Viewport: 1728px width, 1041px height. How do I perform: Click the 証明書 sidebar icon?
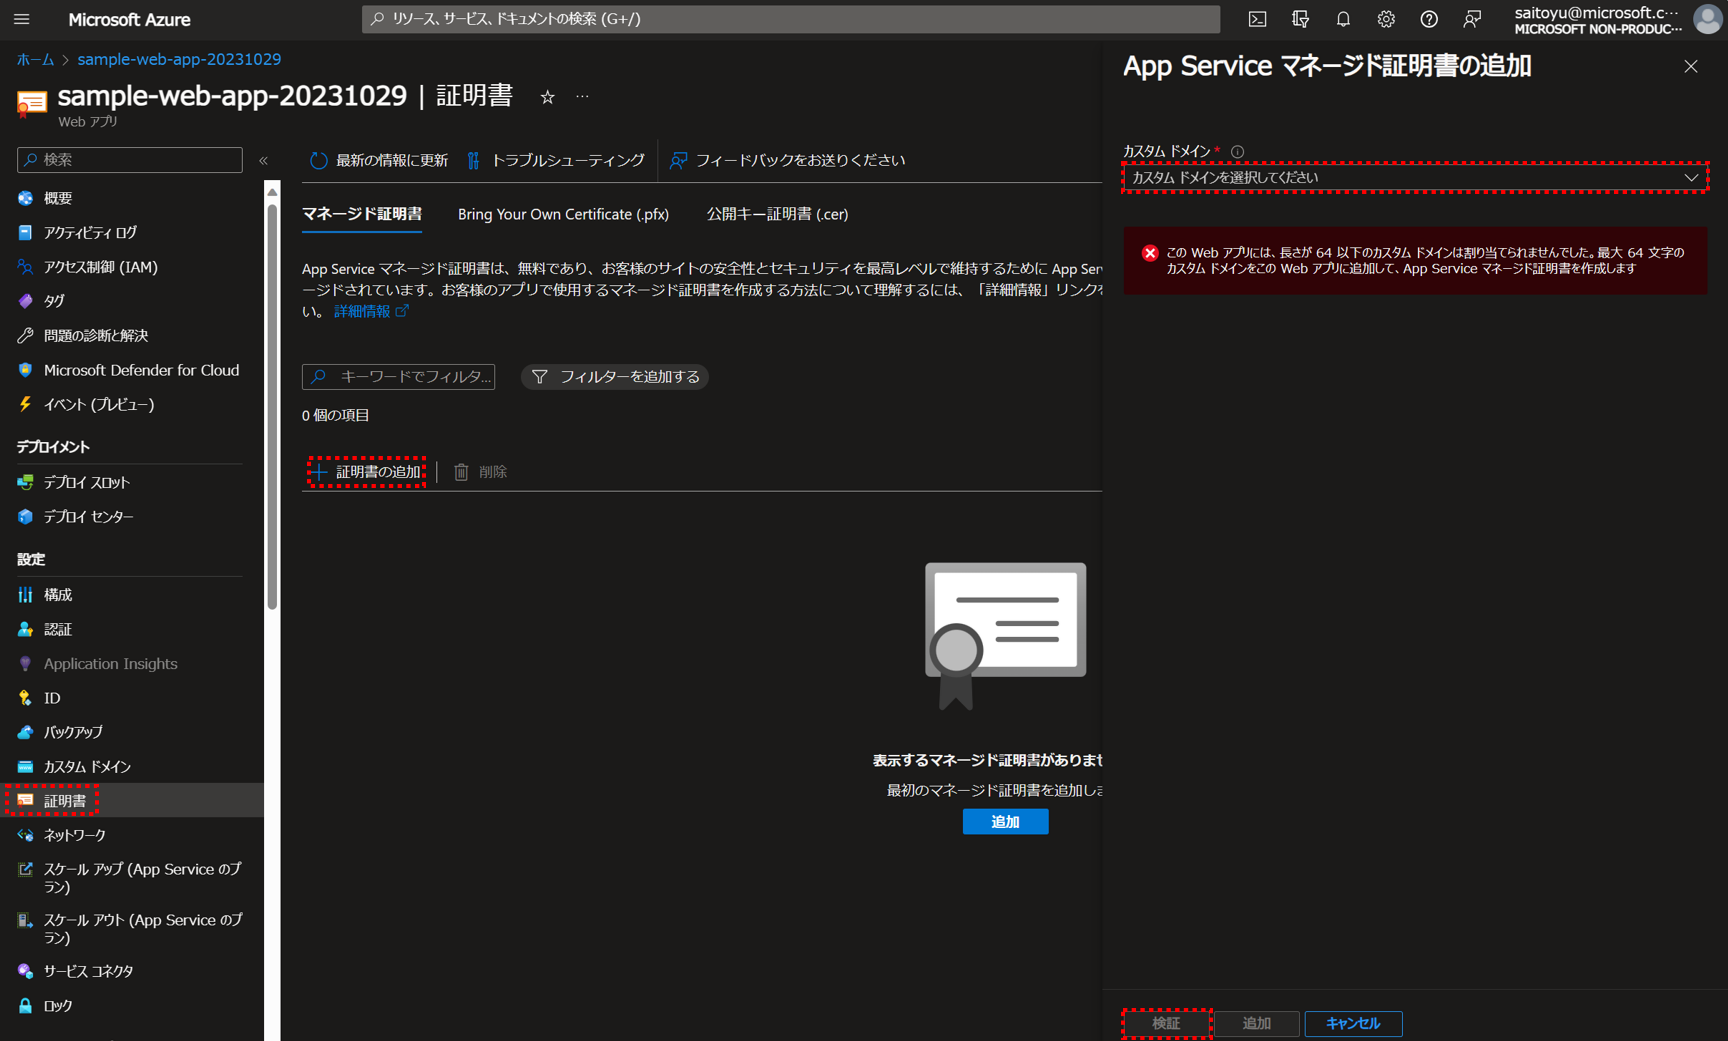point(25,800)
